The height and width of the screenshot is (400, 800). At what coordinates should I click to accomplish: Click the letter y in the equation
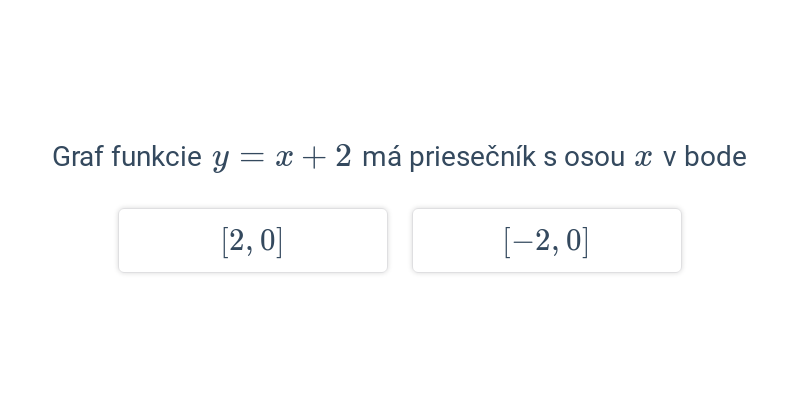[x=220, y=160]
